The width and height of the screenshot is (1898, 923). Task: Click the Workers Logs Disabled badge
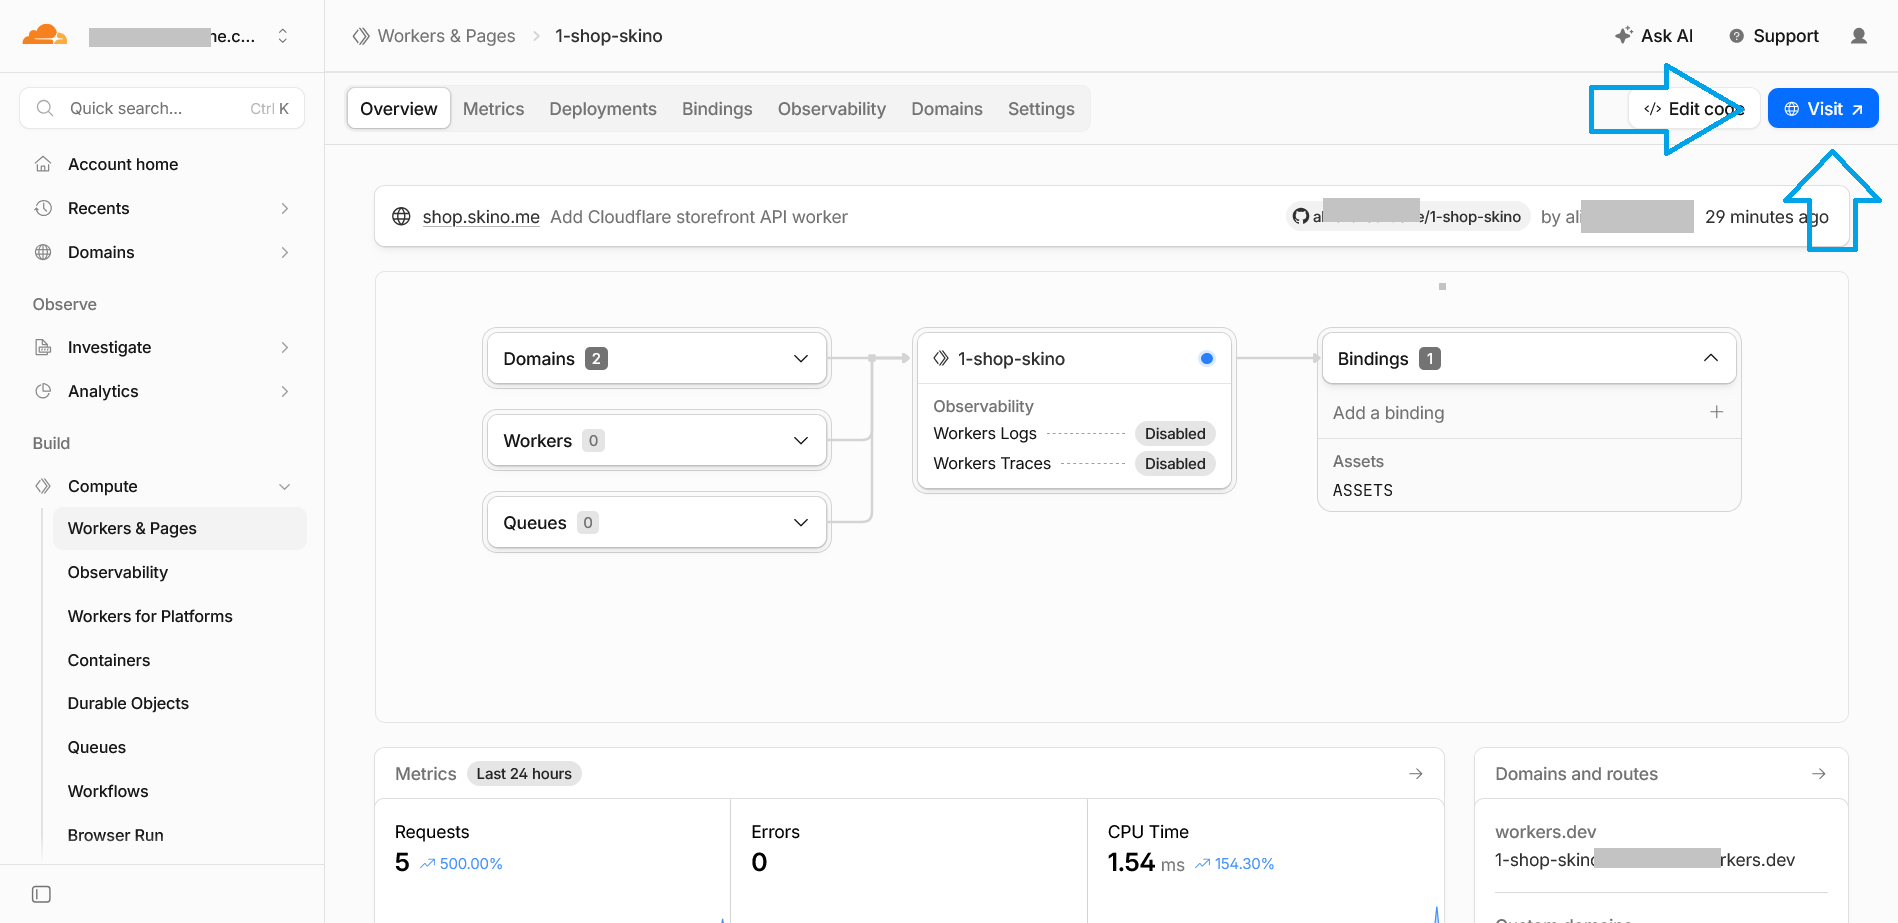[x=1175, y=433]
